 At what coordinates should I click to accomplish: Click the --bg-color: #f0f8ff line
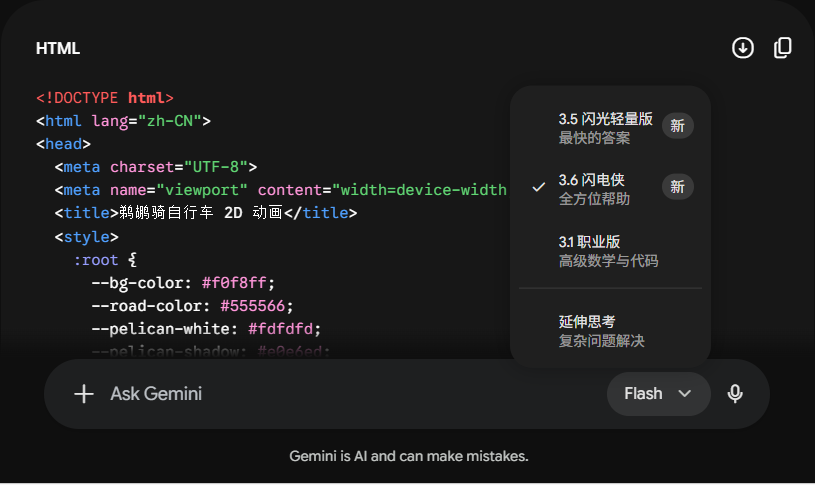[183, 283]
